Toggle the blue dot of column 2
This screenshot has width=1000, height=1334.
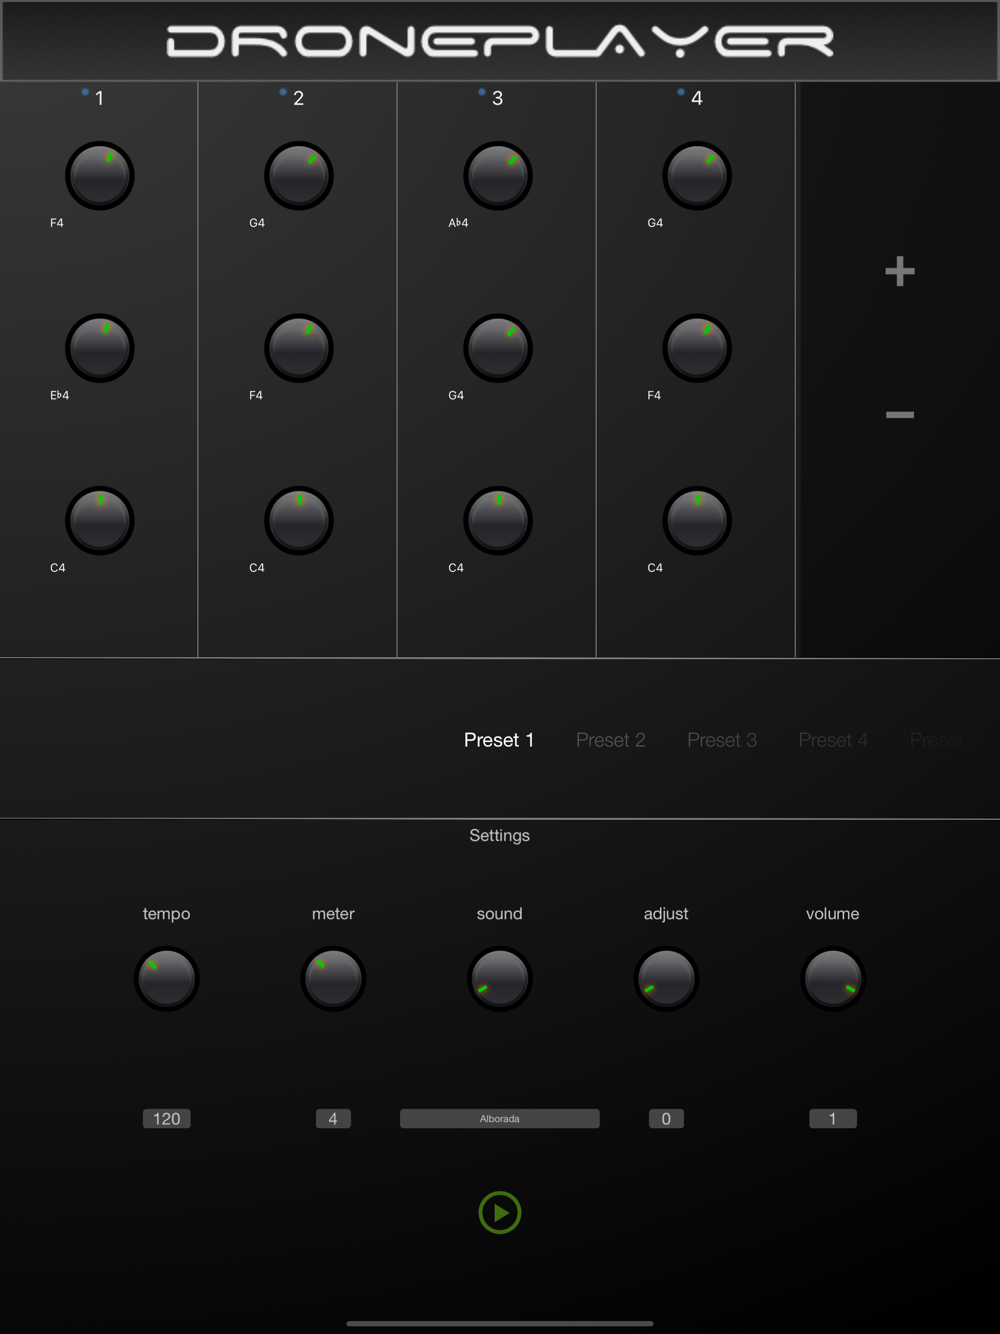(x=283, y=92)
